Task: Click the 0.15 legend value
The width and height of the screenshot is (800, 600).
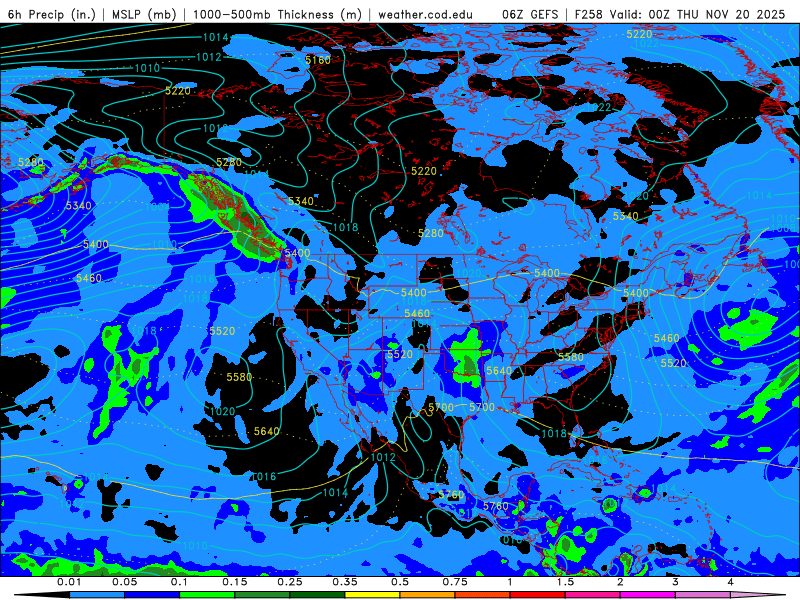Action: [235, 582]
